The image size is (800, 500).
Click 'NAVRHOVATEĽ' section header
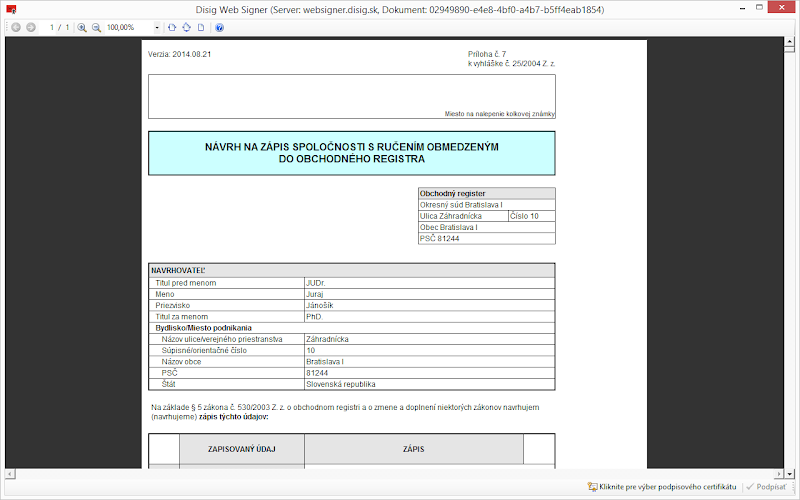point(352,270)
